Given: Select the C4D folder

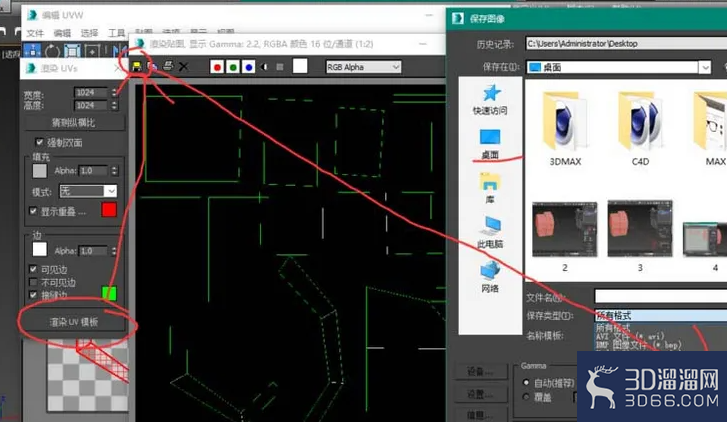Looking at the screenshot, I should [640, 129].
